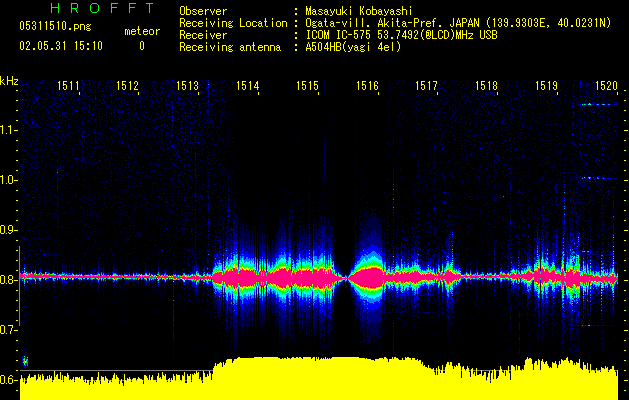Image resolution: width=629 pixels, height=400 pixels.
Task: Select antenna value A504HB(yagi 4el)
Action: pos(353,47)
